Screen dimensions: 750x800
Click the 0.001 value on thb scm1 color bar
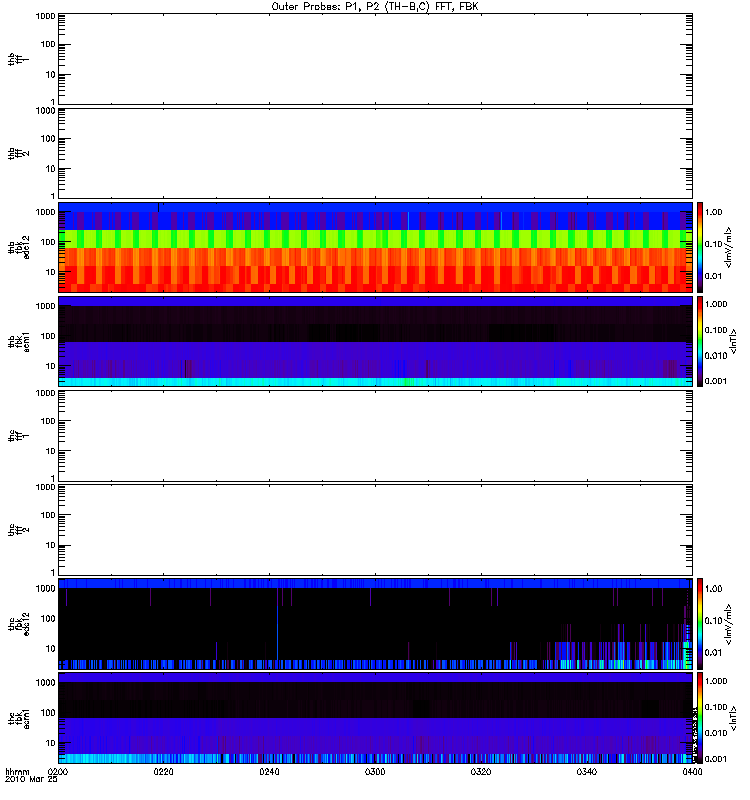[716, 381]
